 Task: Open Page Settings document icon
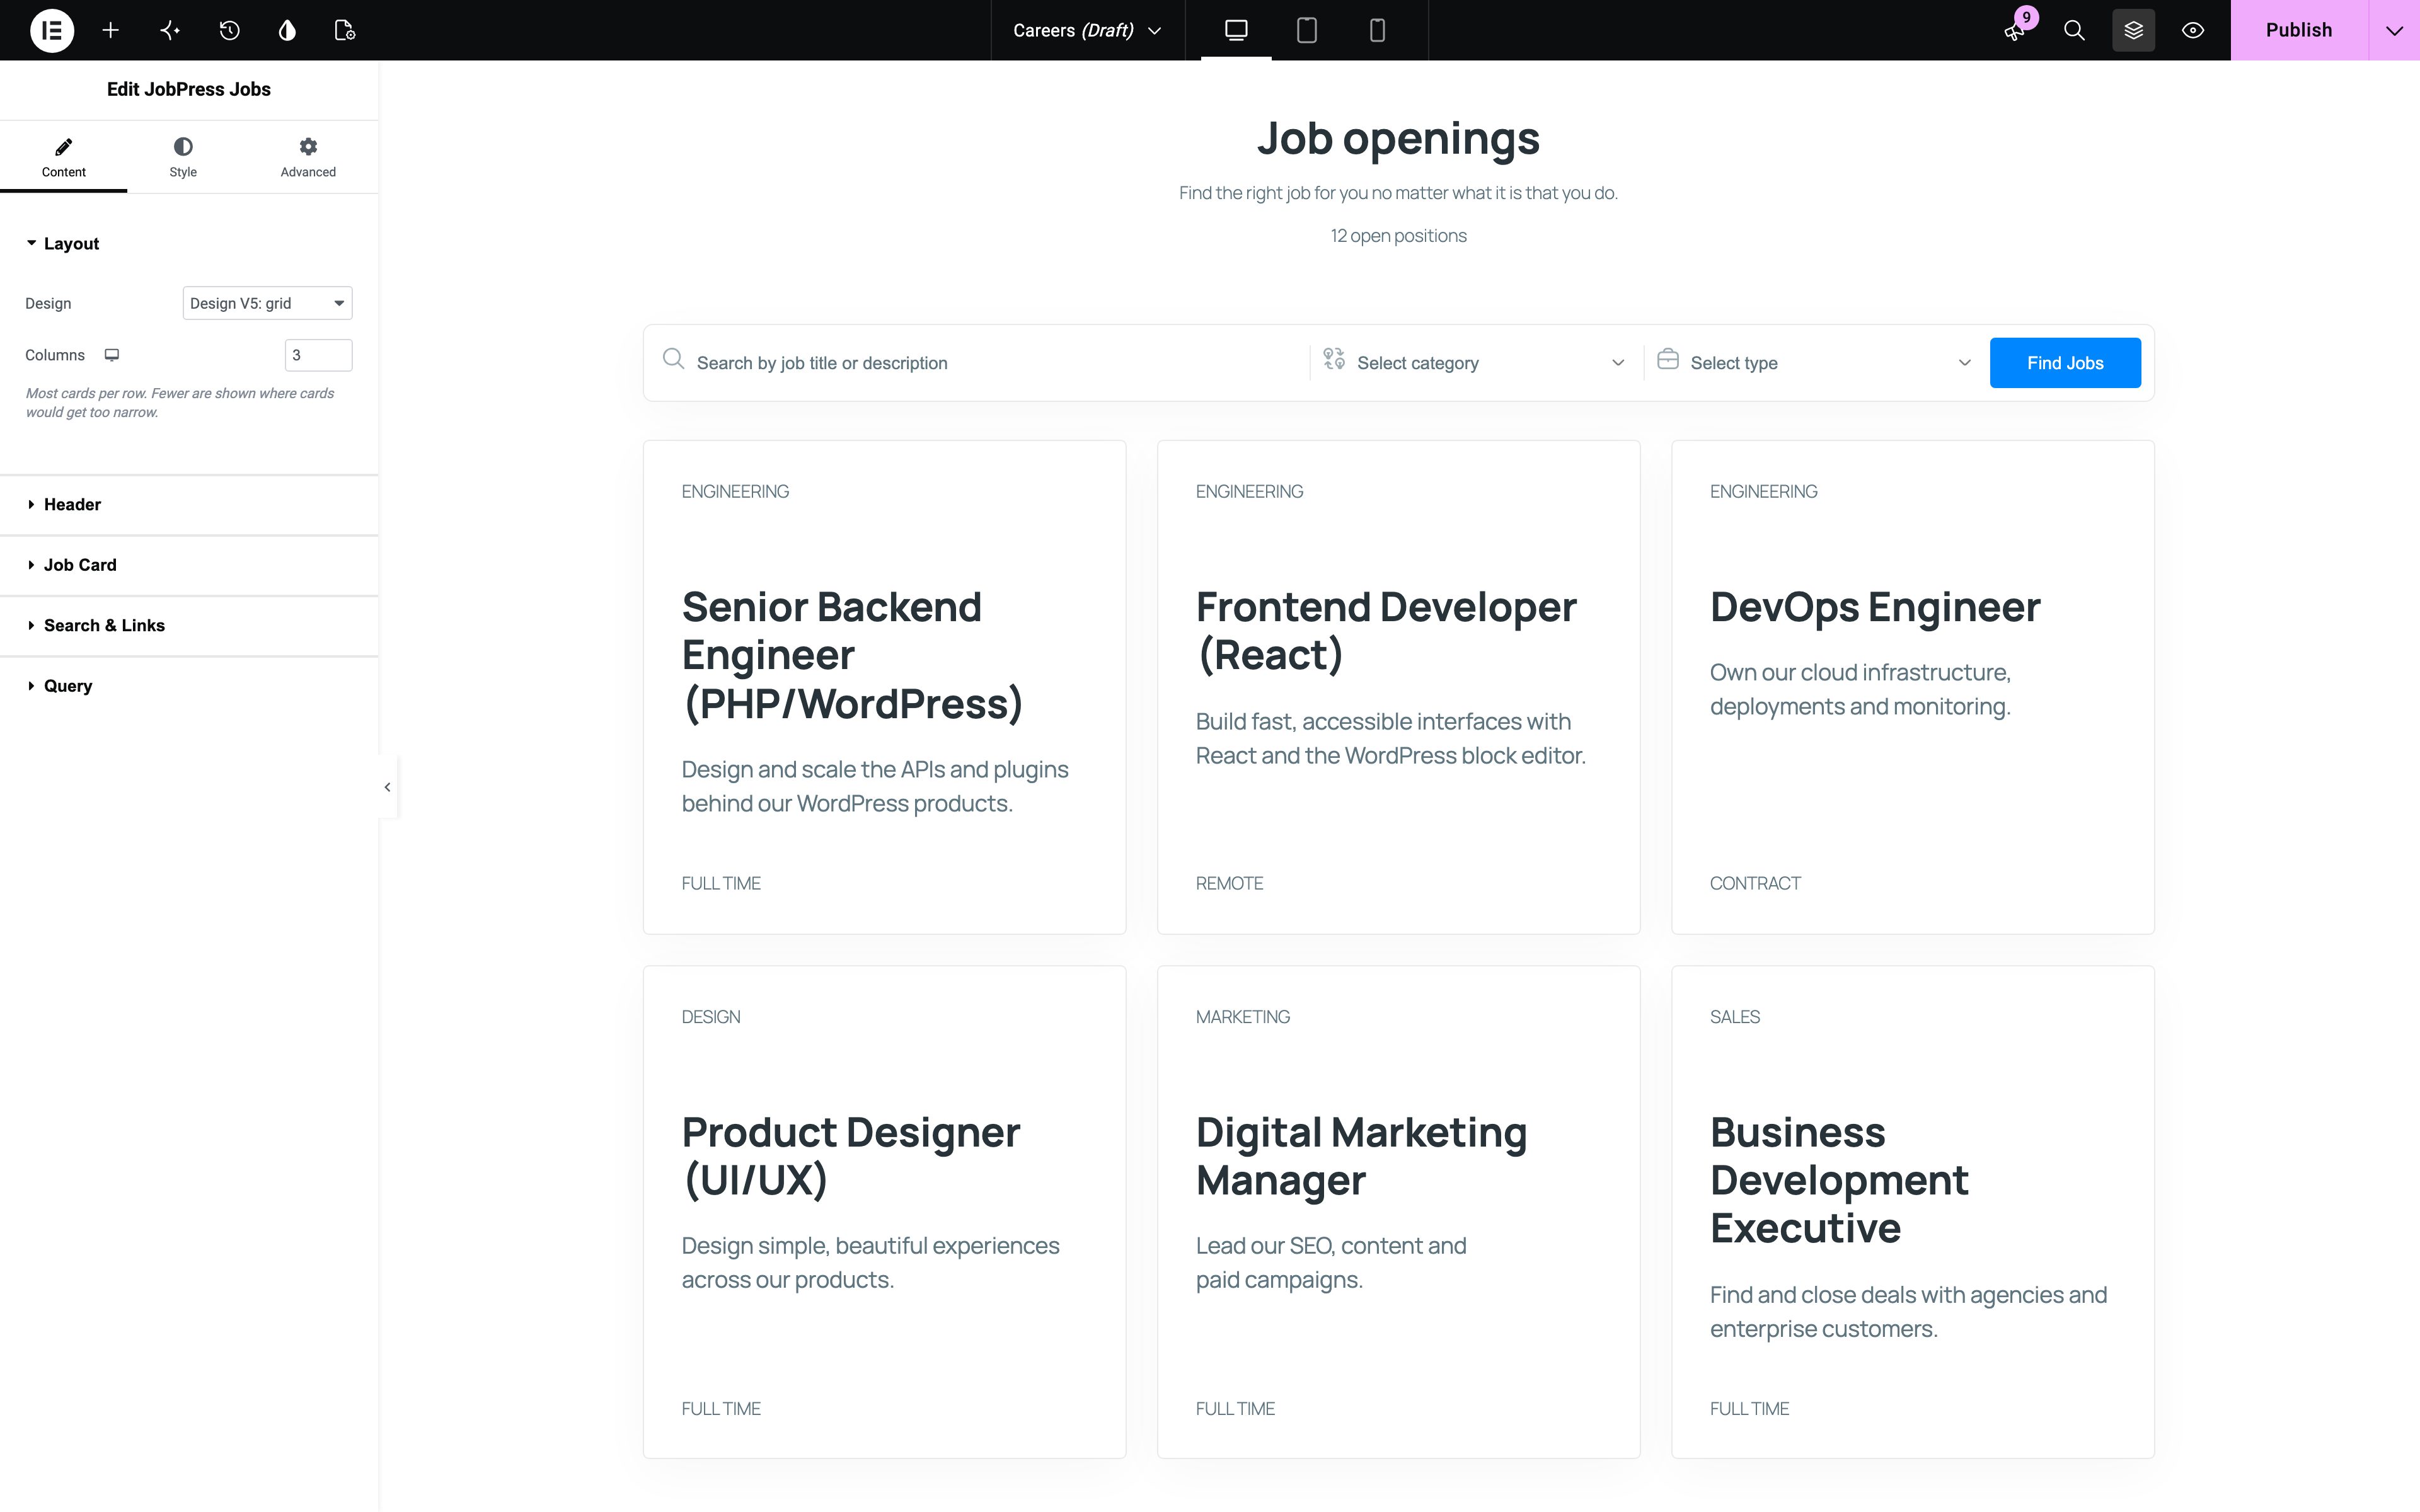[345, 30]
